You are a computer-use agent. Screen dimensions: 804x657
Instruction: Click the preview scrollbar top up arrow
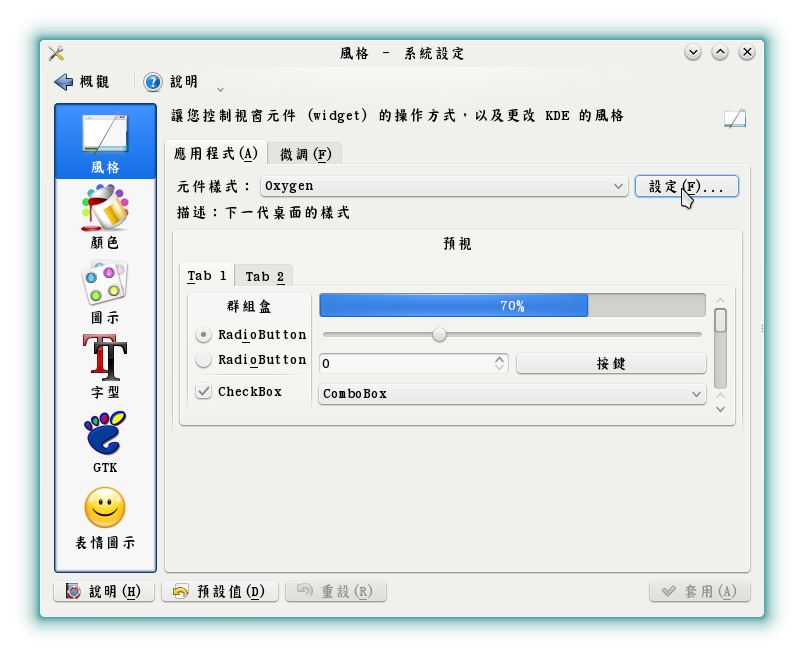click(720, 301)
